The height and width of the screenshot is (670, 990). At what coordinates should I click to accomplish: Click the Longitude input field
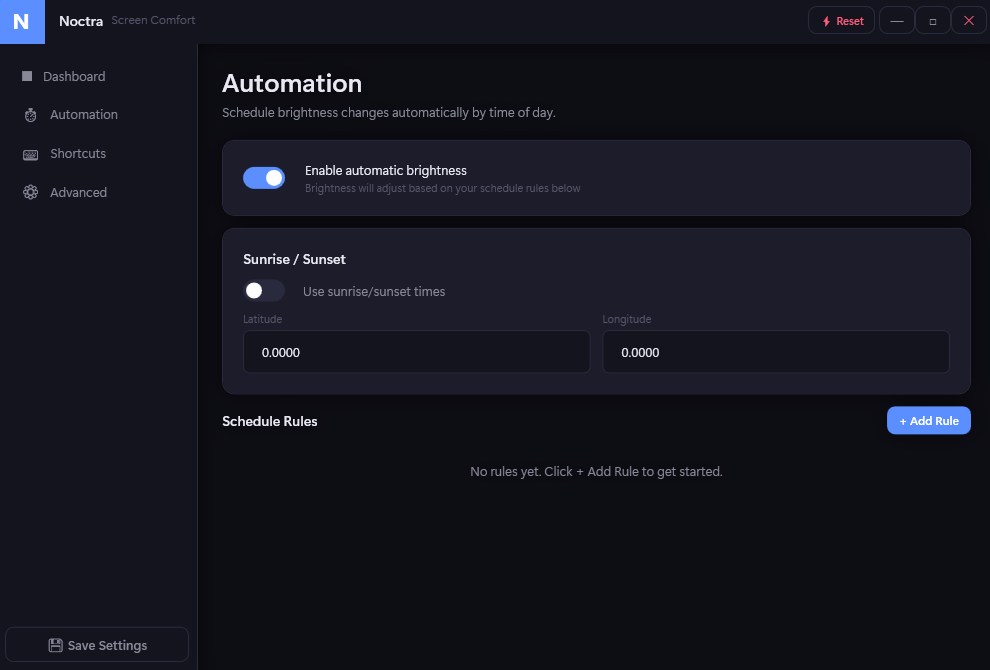click(x=776, y=352)
